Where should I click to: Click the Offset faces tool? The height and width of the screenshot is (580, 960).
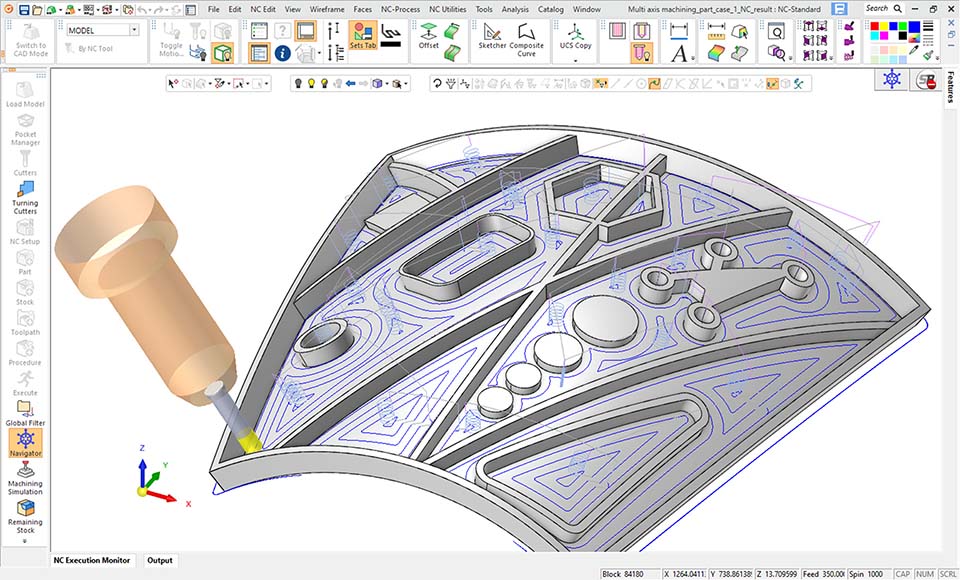429,35
